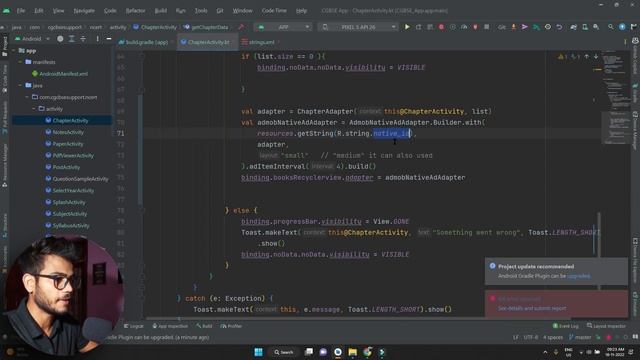Collapse the manifests folder
This screenshot has height=360, width=640.
tap(20, 62)
